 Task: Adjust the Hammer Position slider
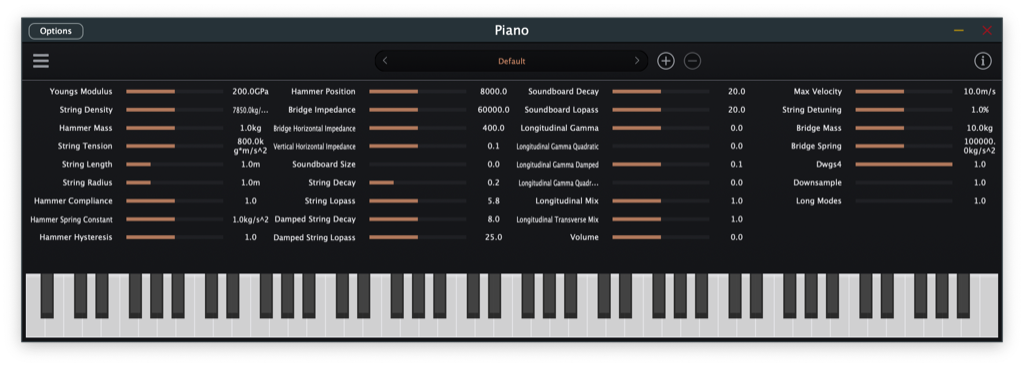[x=417, y=91]
